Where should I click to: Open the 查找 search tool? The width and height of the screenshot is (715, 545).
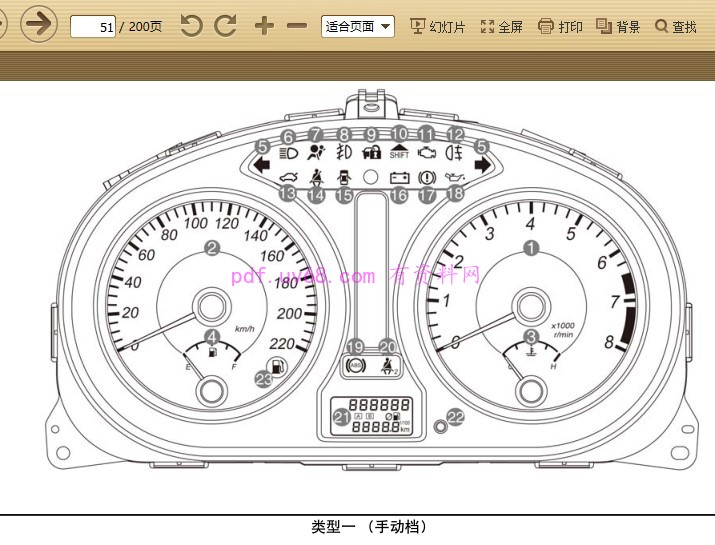[676, 27]
